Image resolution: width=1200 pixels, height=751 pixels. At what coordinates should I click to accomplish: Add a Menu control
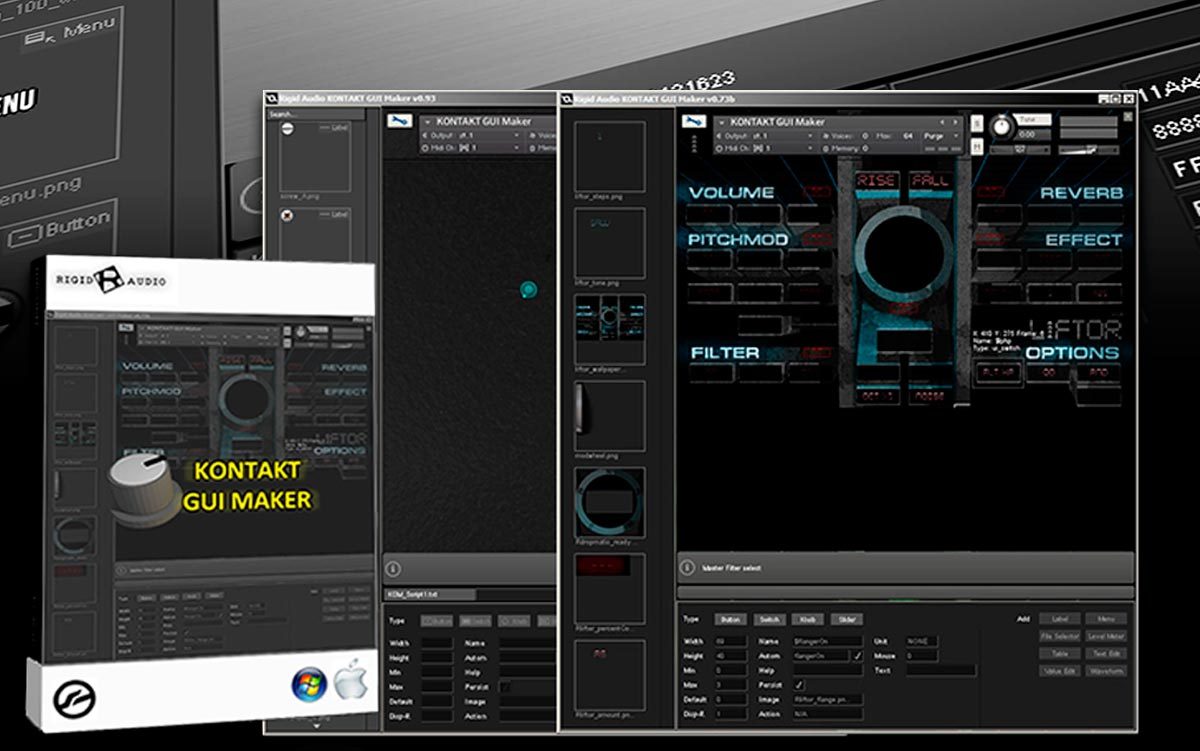(x=1105, y=619)
